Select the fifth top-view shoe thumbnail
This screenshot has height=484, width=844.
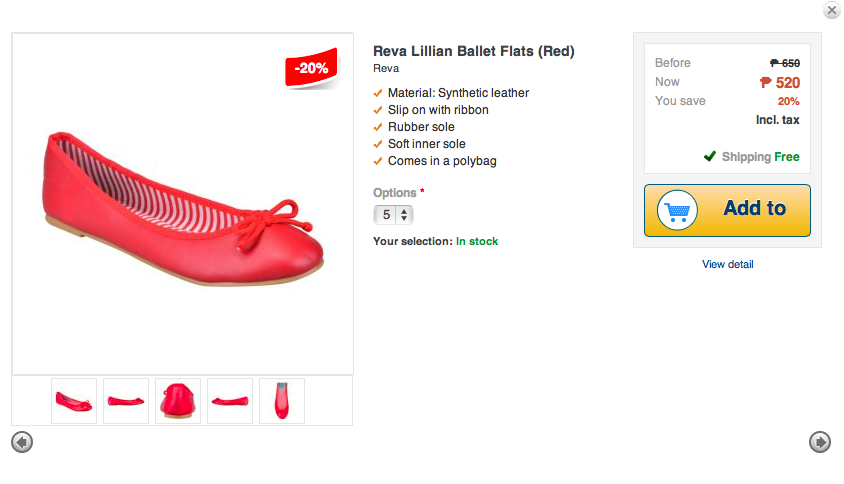(x=282, y=401)
